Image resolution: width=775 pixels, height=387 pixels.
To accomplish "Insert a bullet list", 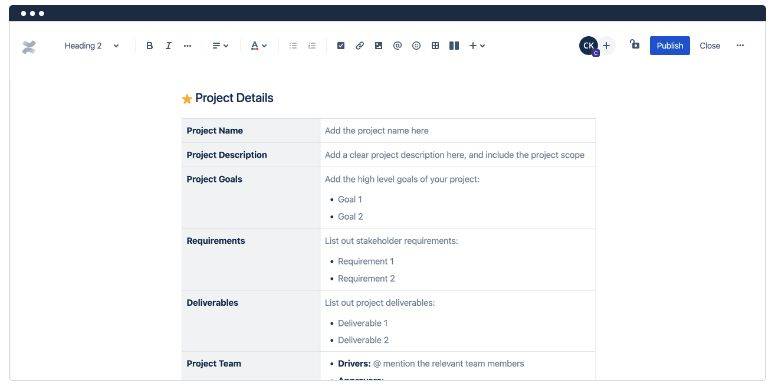I will [x=293, y=45].
